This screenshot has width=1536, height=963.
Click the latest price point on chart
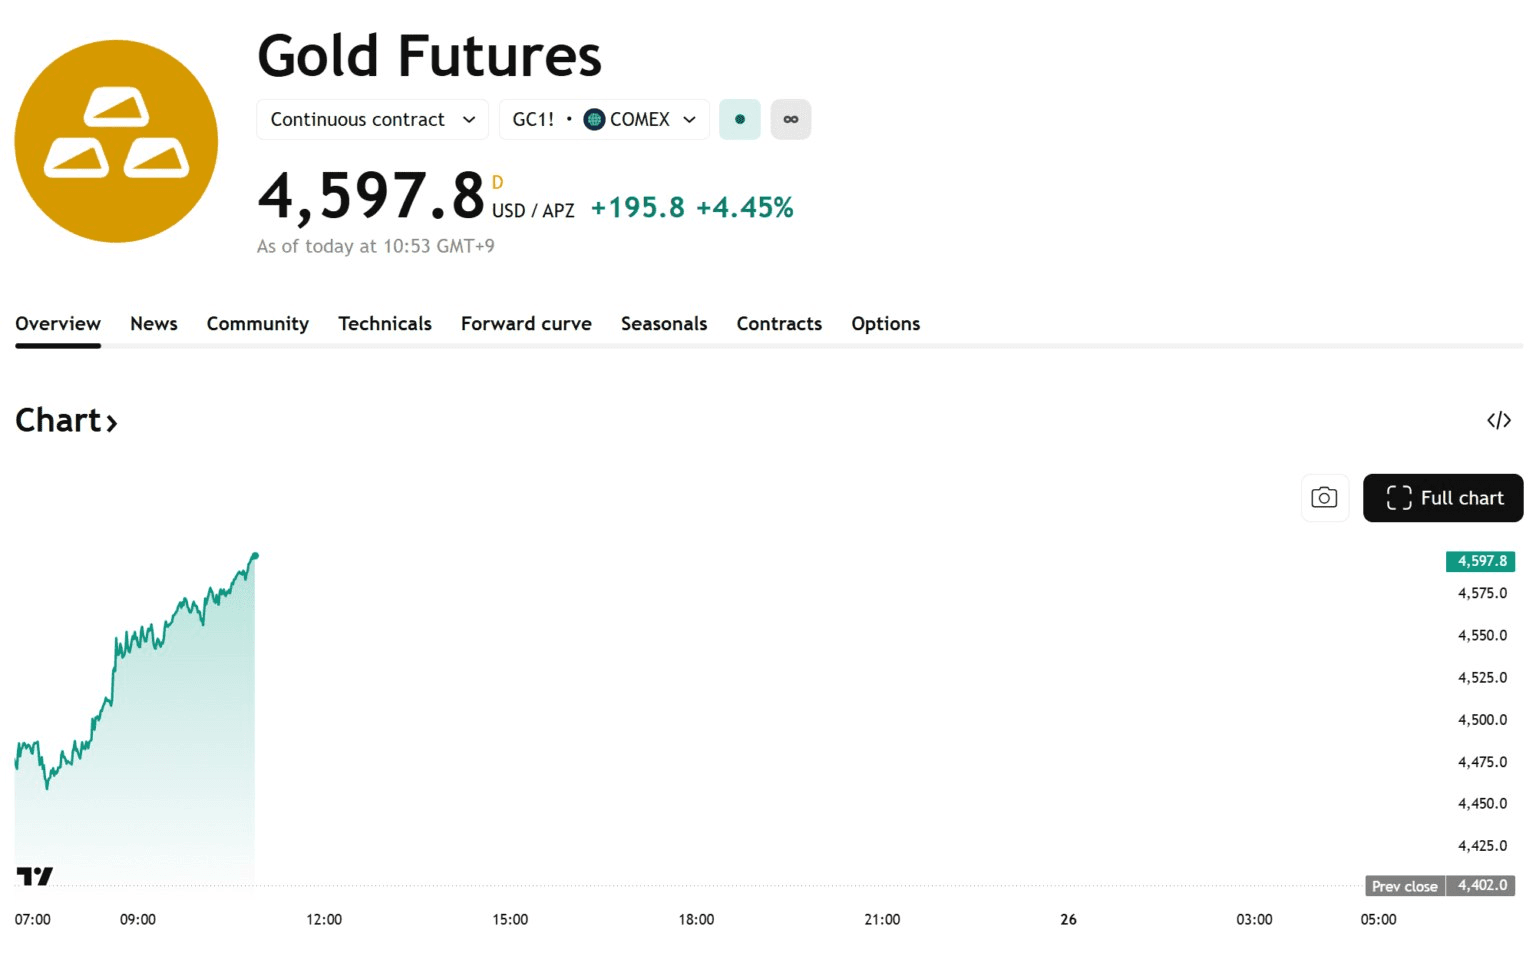tap(255, 555)
